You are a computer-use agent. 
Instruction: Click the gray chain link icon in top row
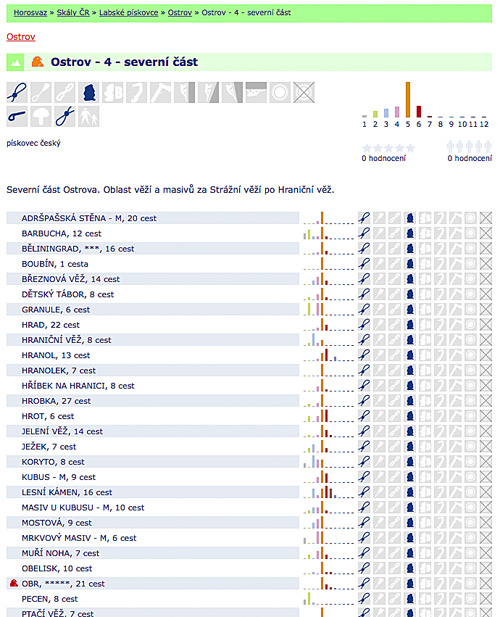[65, 92]
